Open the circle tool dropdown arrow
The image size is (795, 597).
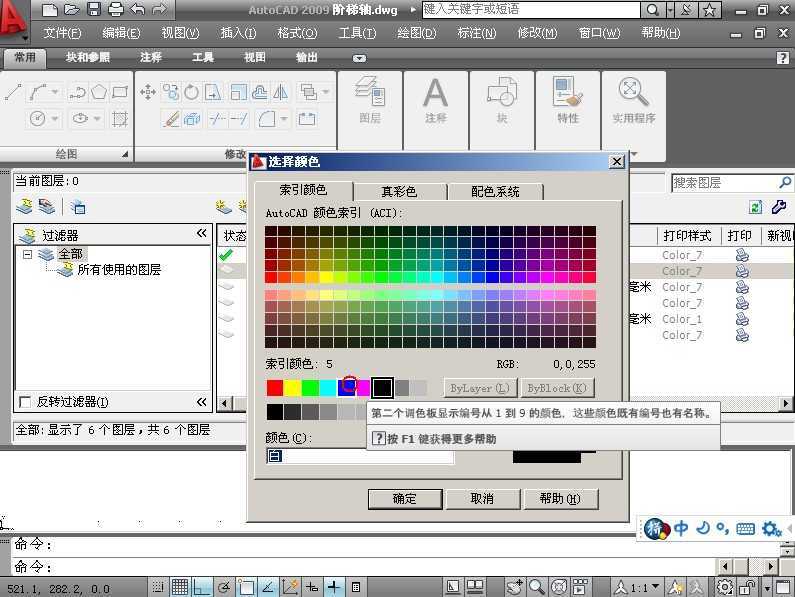point(55,119)
